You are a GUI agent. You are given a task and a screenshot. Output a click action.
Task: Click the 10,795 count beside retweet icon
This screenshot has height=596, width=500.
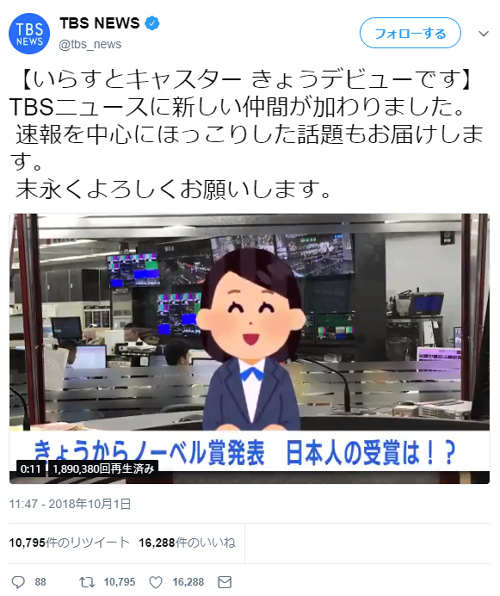119,582
